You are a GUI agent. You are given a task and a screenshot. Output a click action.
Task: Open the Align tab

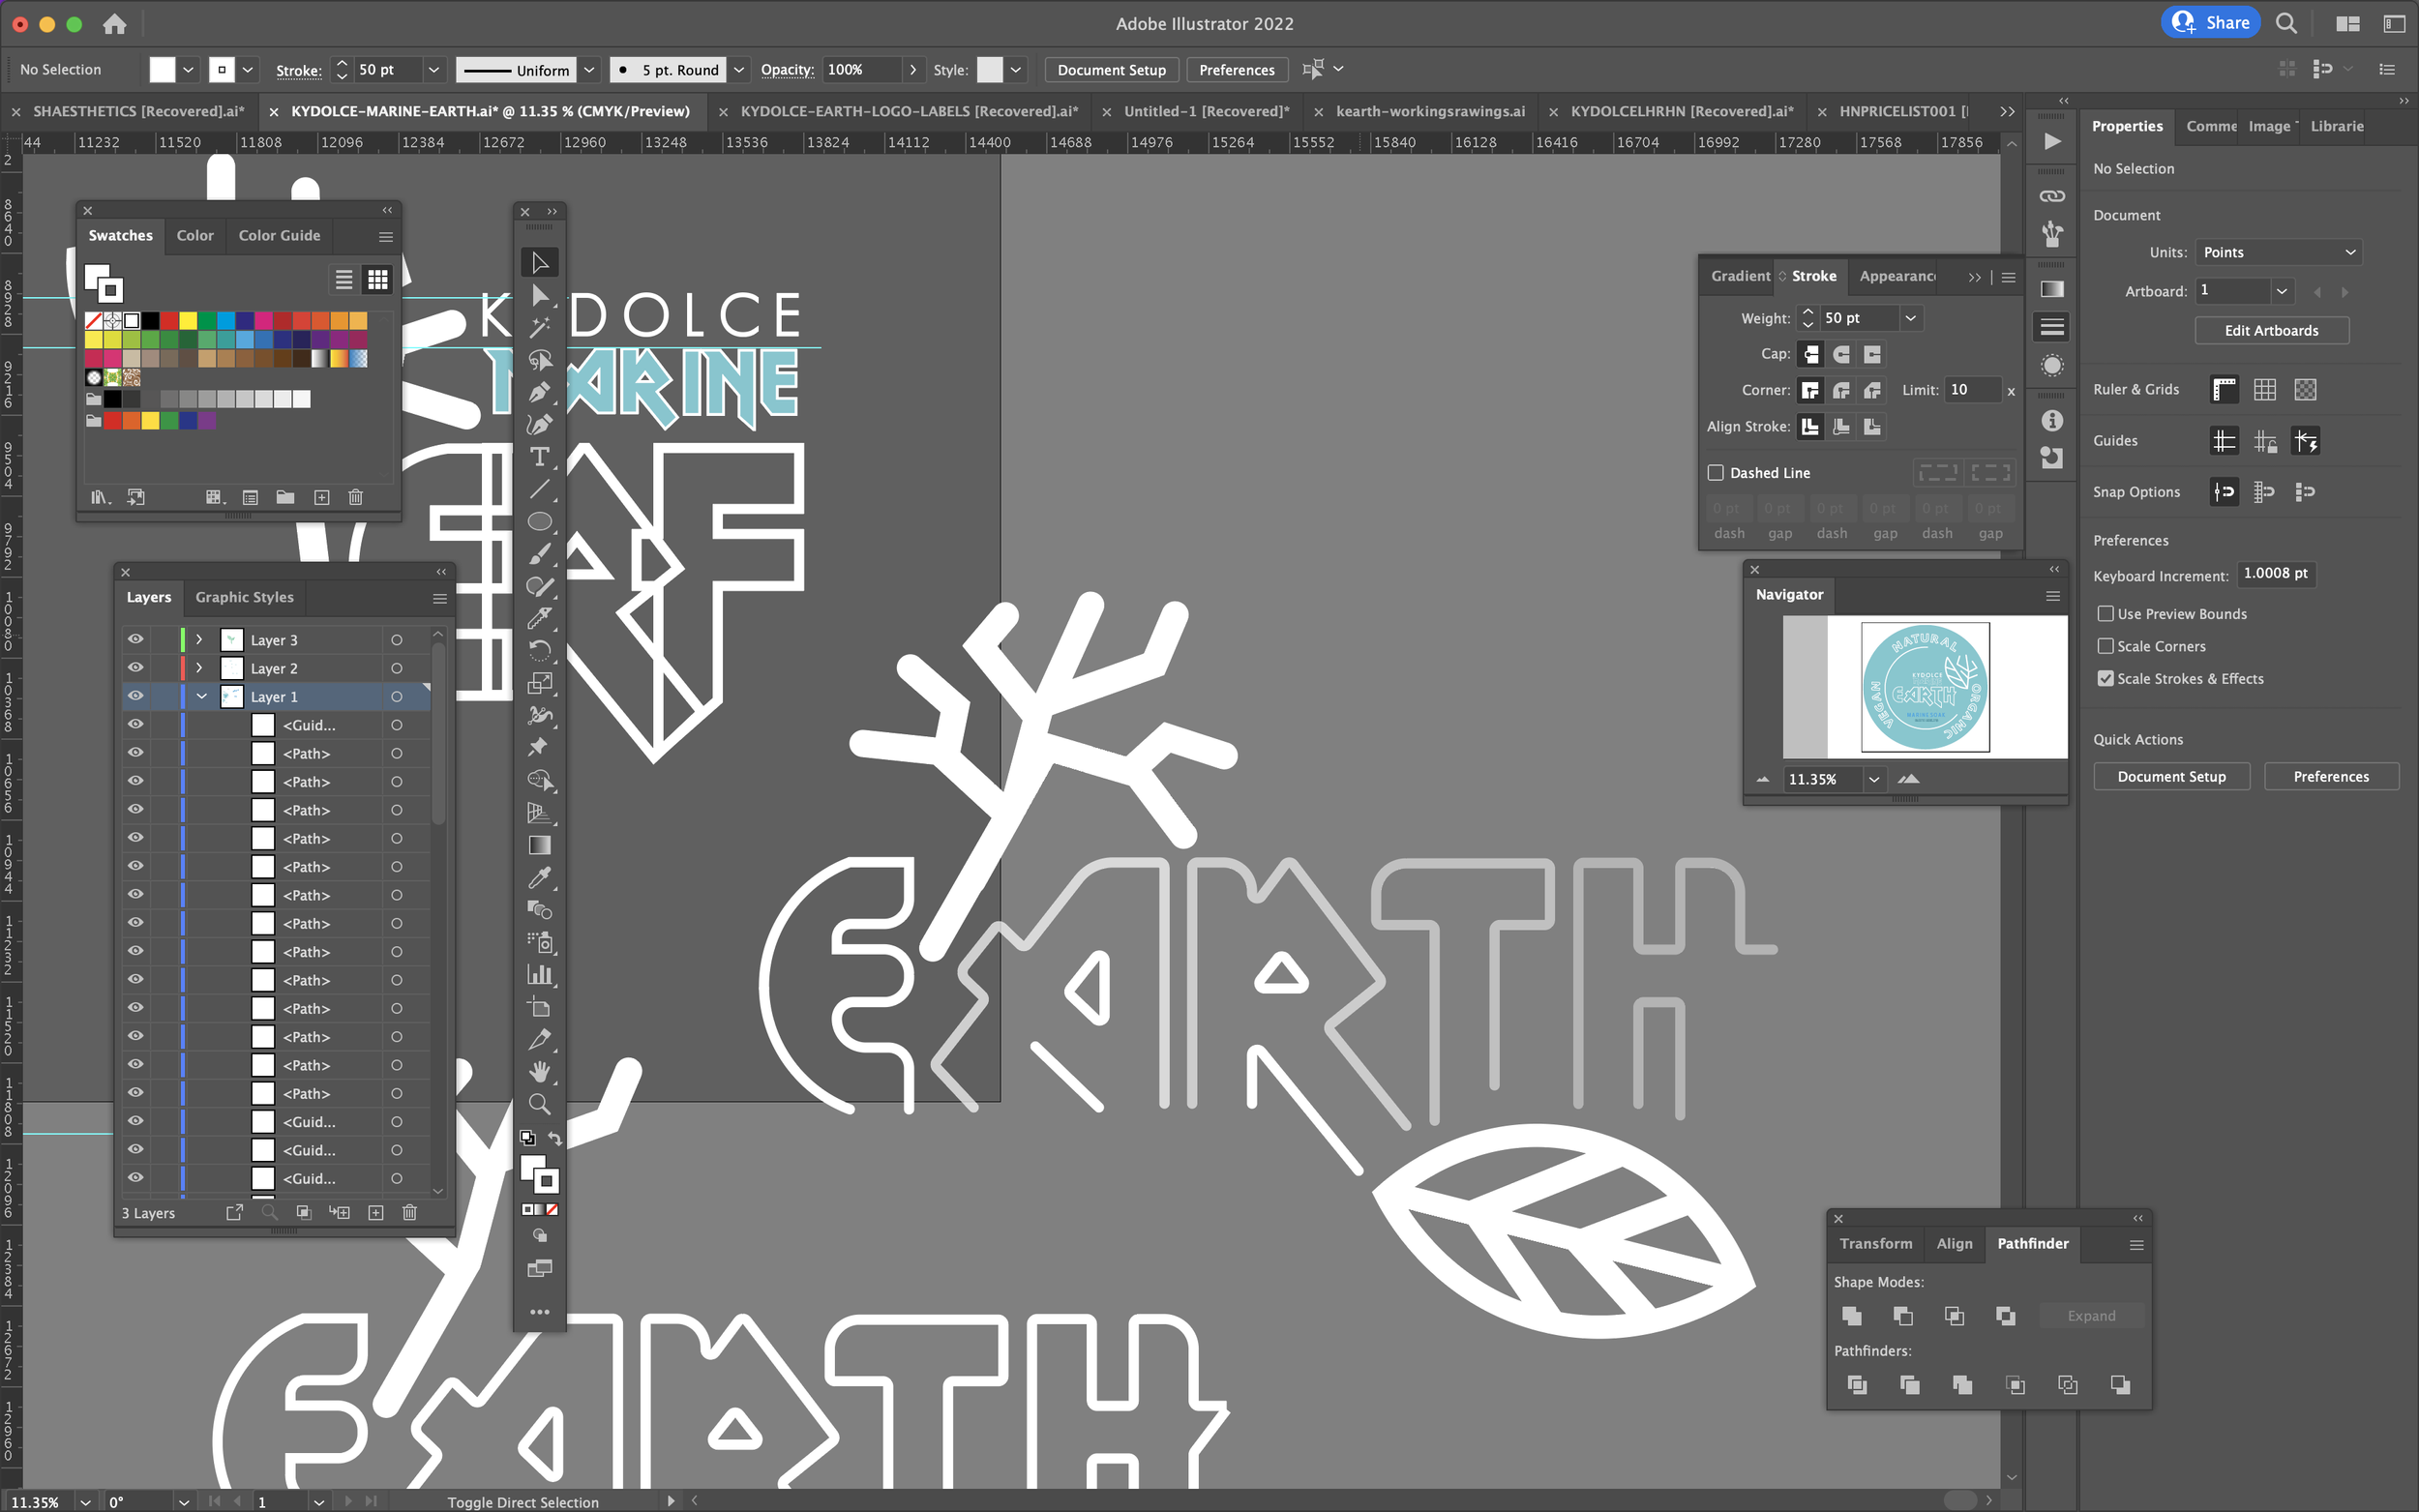point(1954,1243)
